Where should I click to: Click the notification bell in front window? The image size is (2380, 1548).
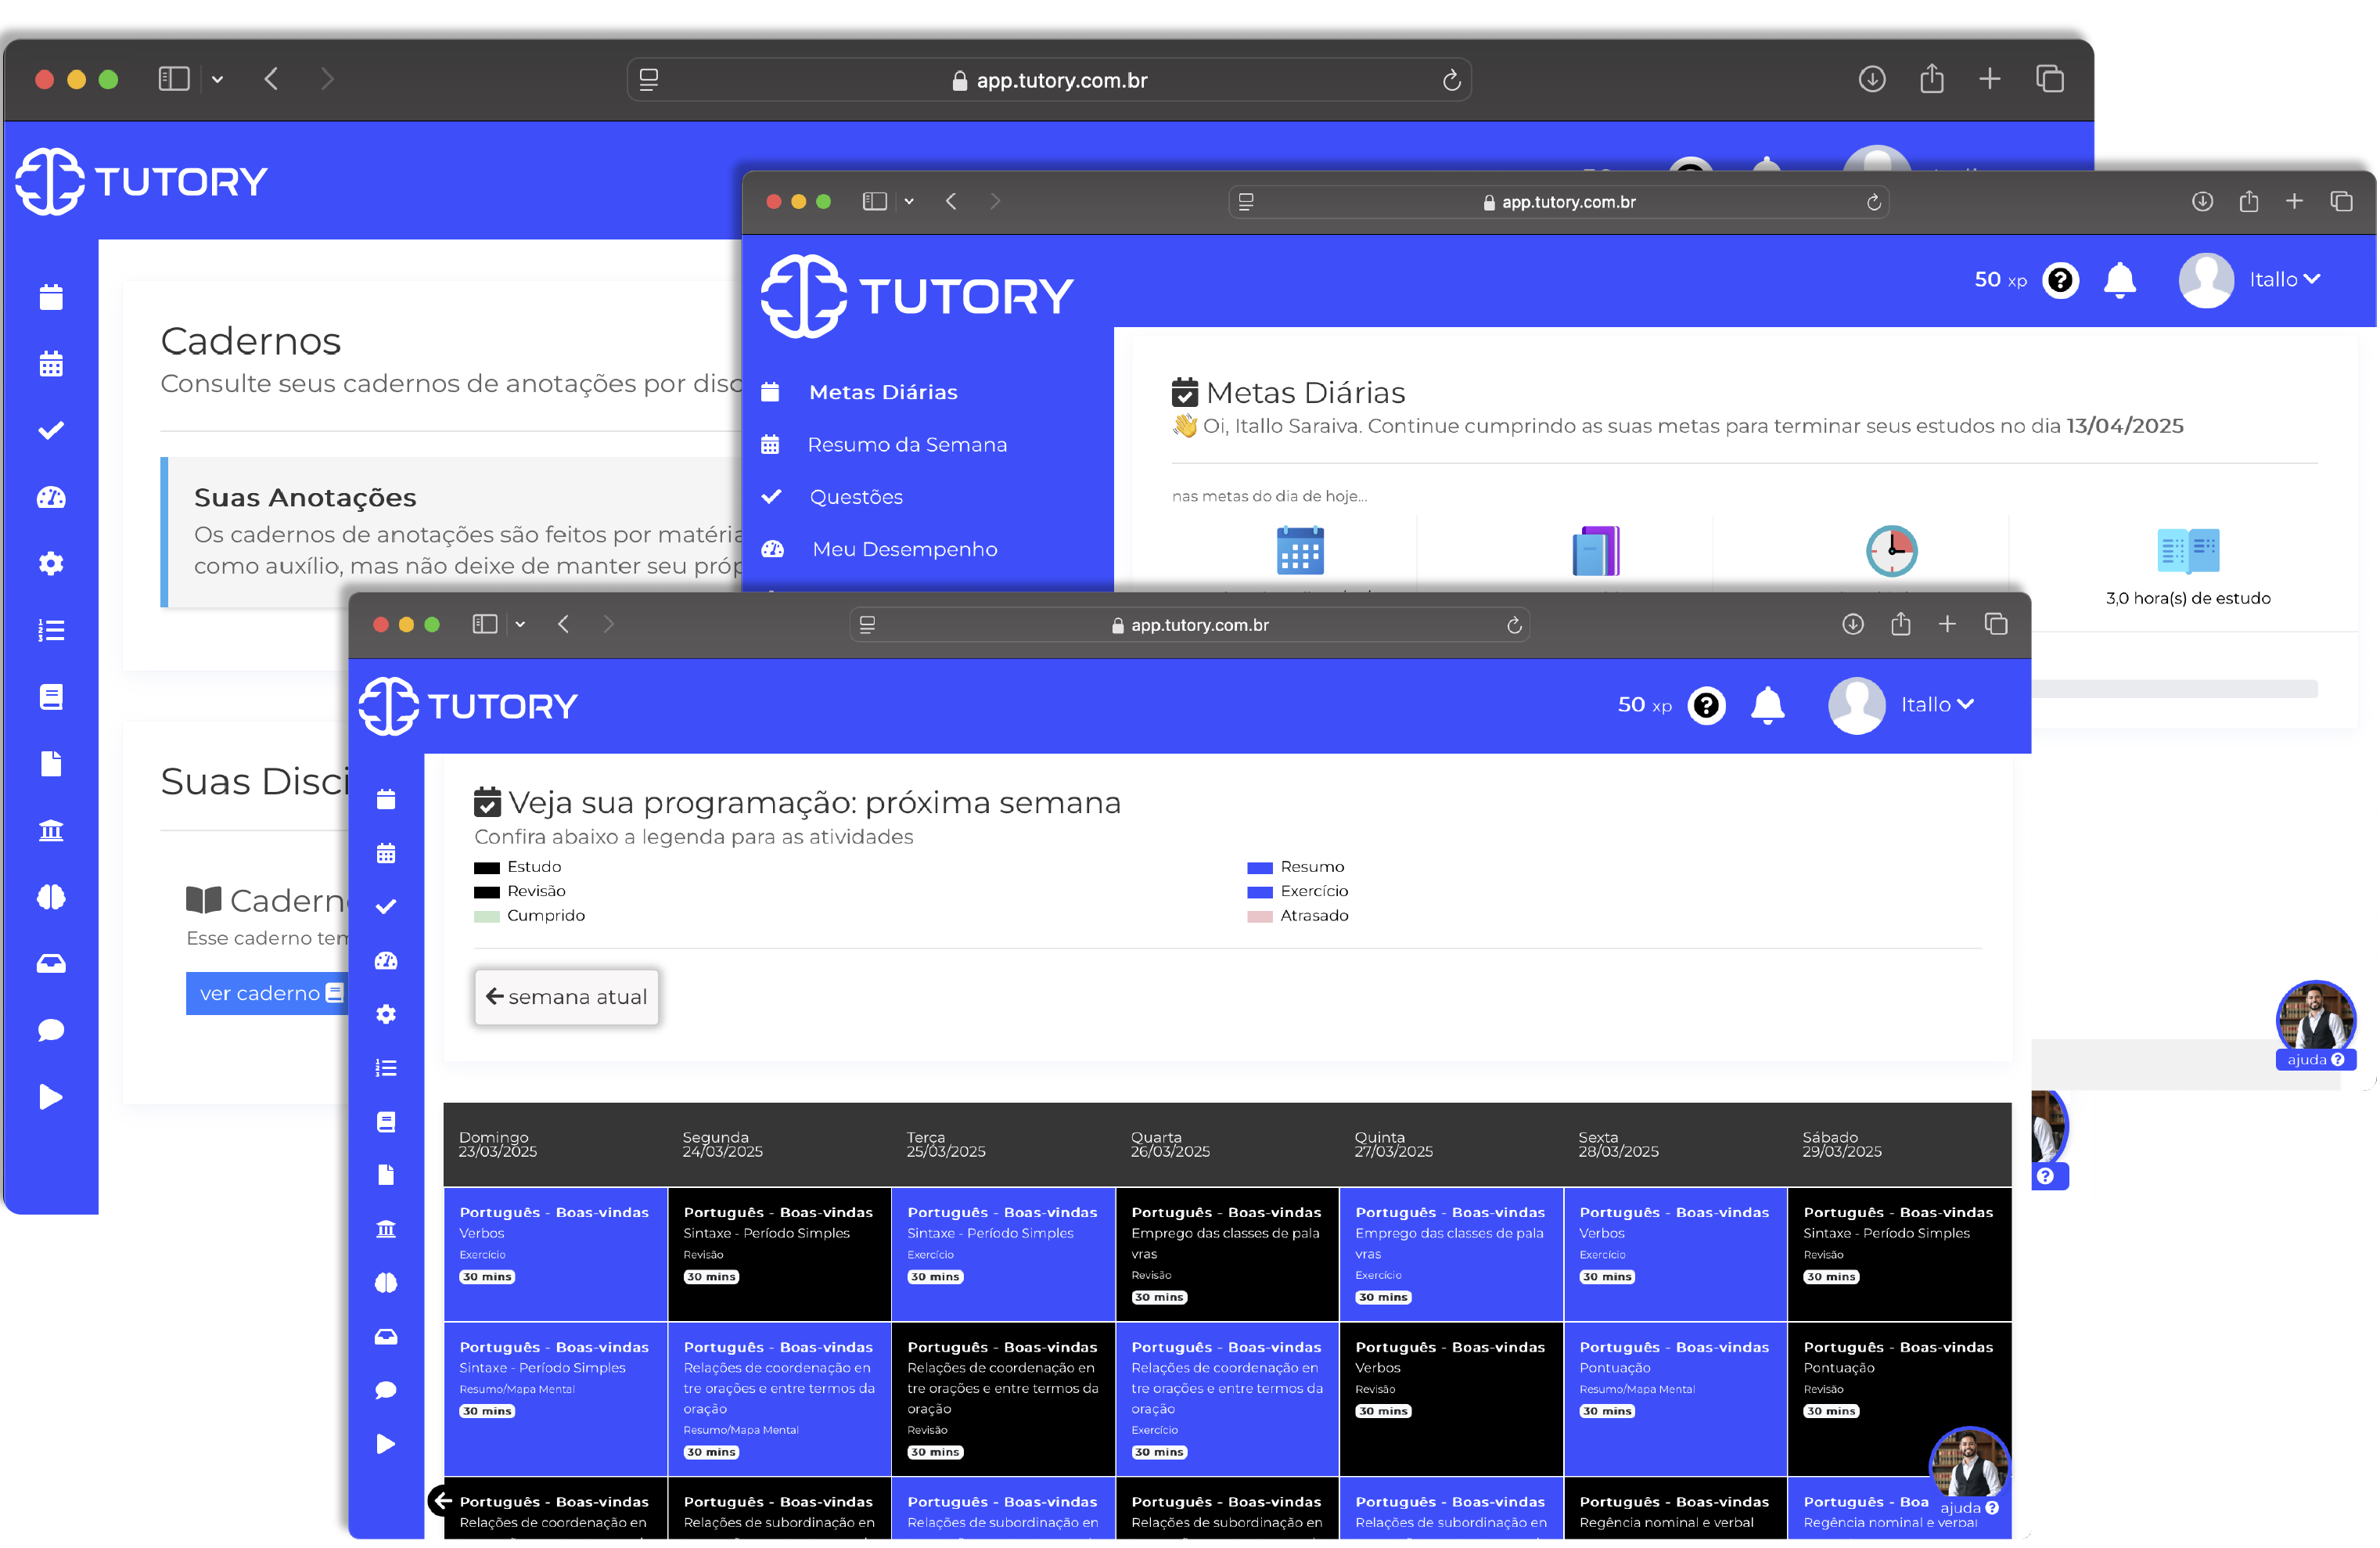point(1767,705)
